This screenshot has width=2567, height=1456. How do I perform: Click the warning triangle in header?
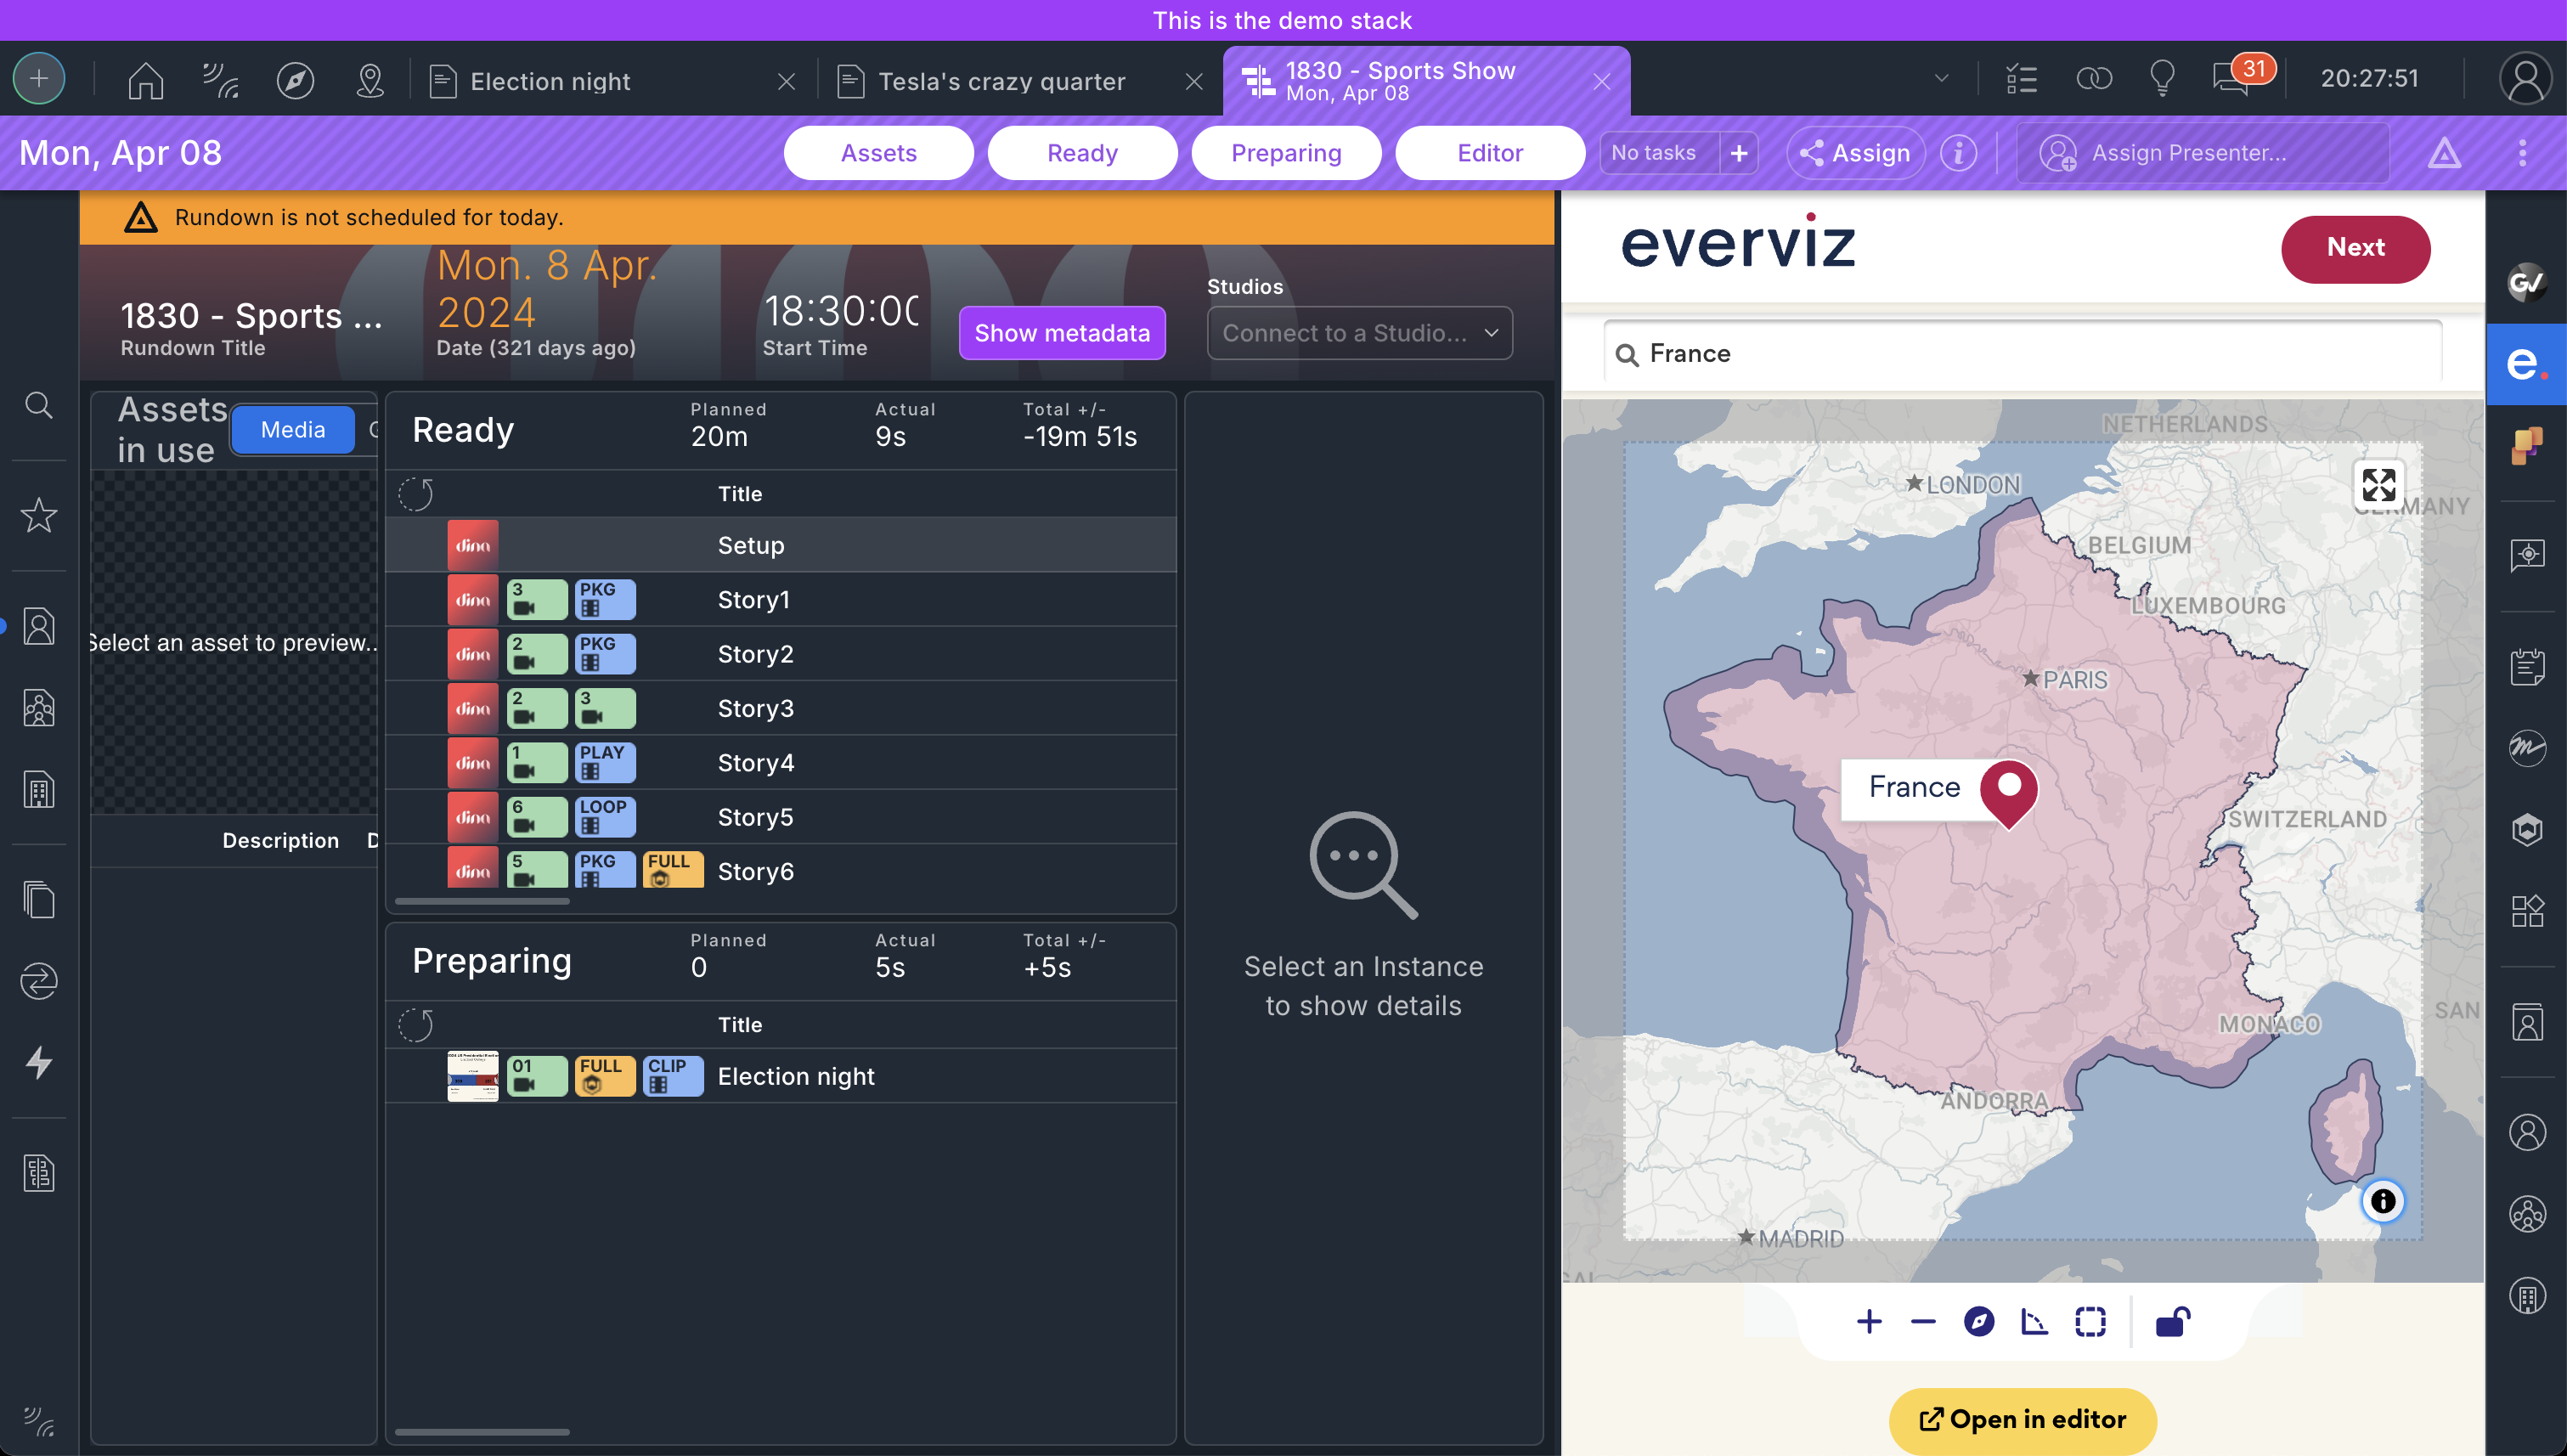2444,153
